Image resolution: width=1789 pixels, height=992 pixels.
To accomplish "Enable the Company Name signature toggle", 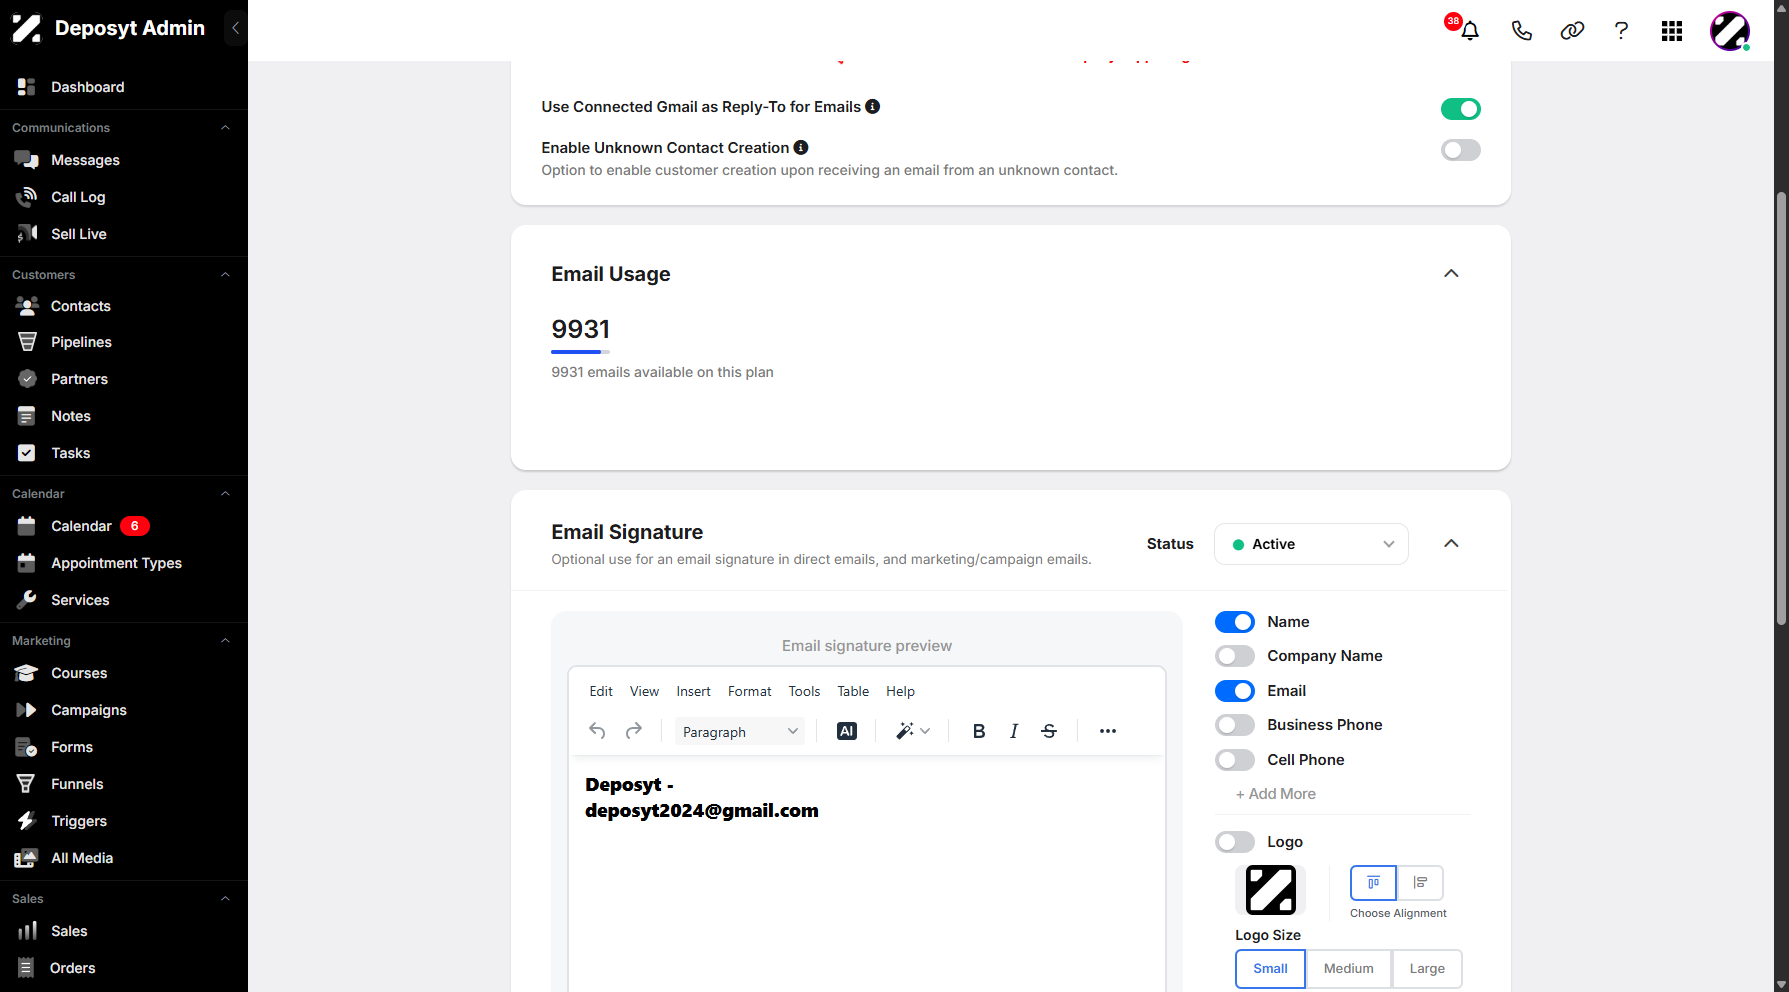I will point(1235,656).
